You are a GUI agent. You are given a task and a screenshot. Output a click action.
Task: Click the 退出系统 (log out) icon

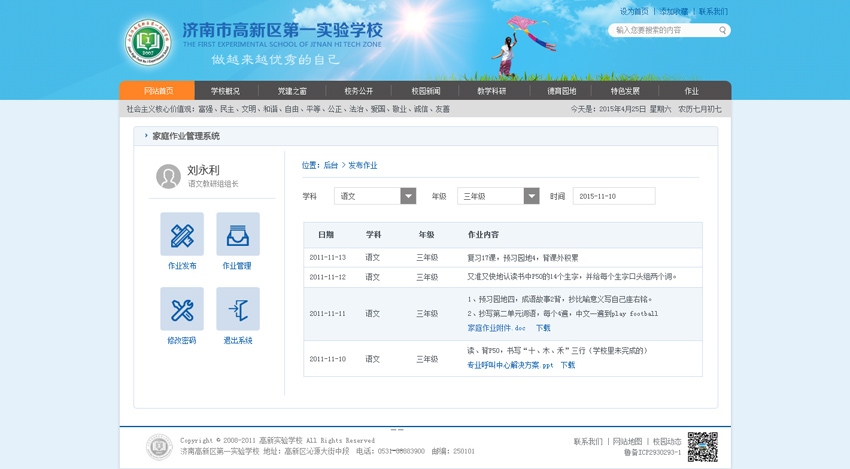[x=237, y=309]
